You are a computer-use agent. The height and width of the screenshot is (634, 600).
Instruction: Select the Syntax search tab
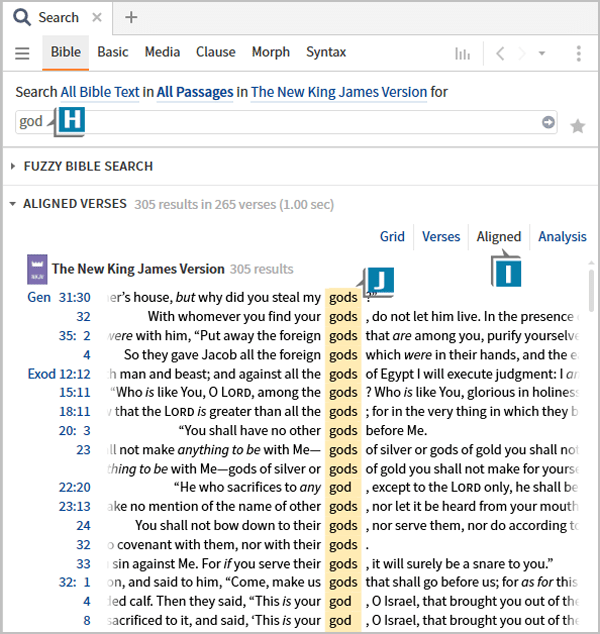tap(326, 52)
